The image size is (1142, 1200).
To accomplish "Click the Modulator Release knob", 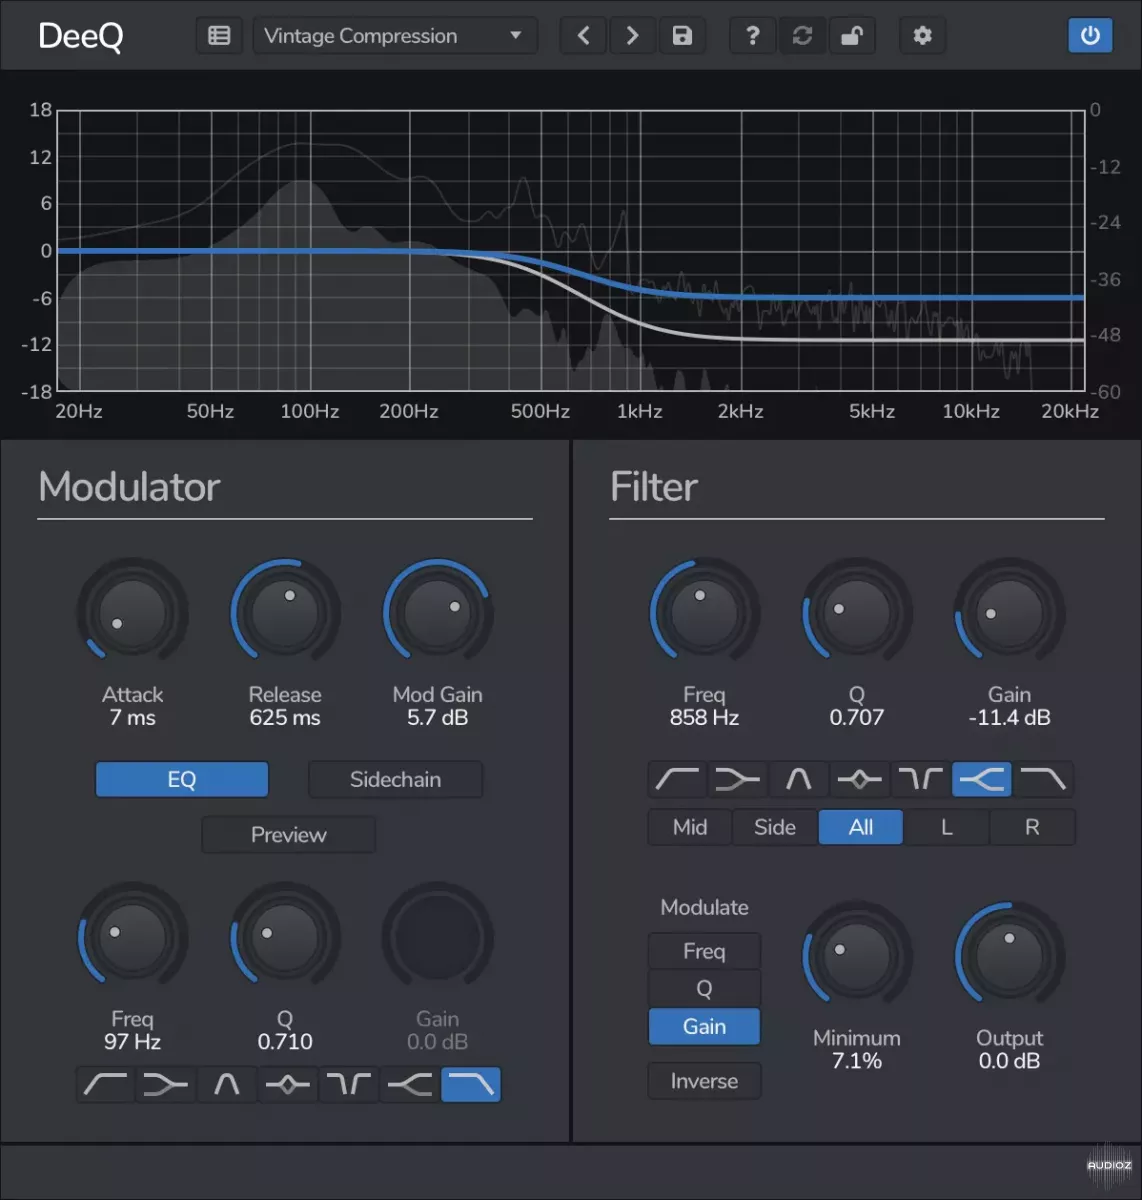I will pos(285,612).
